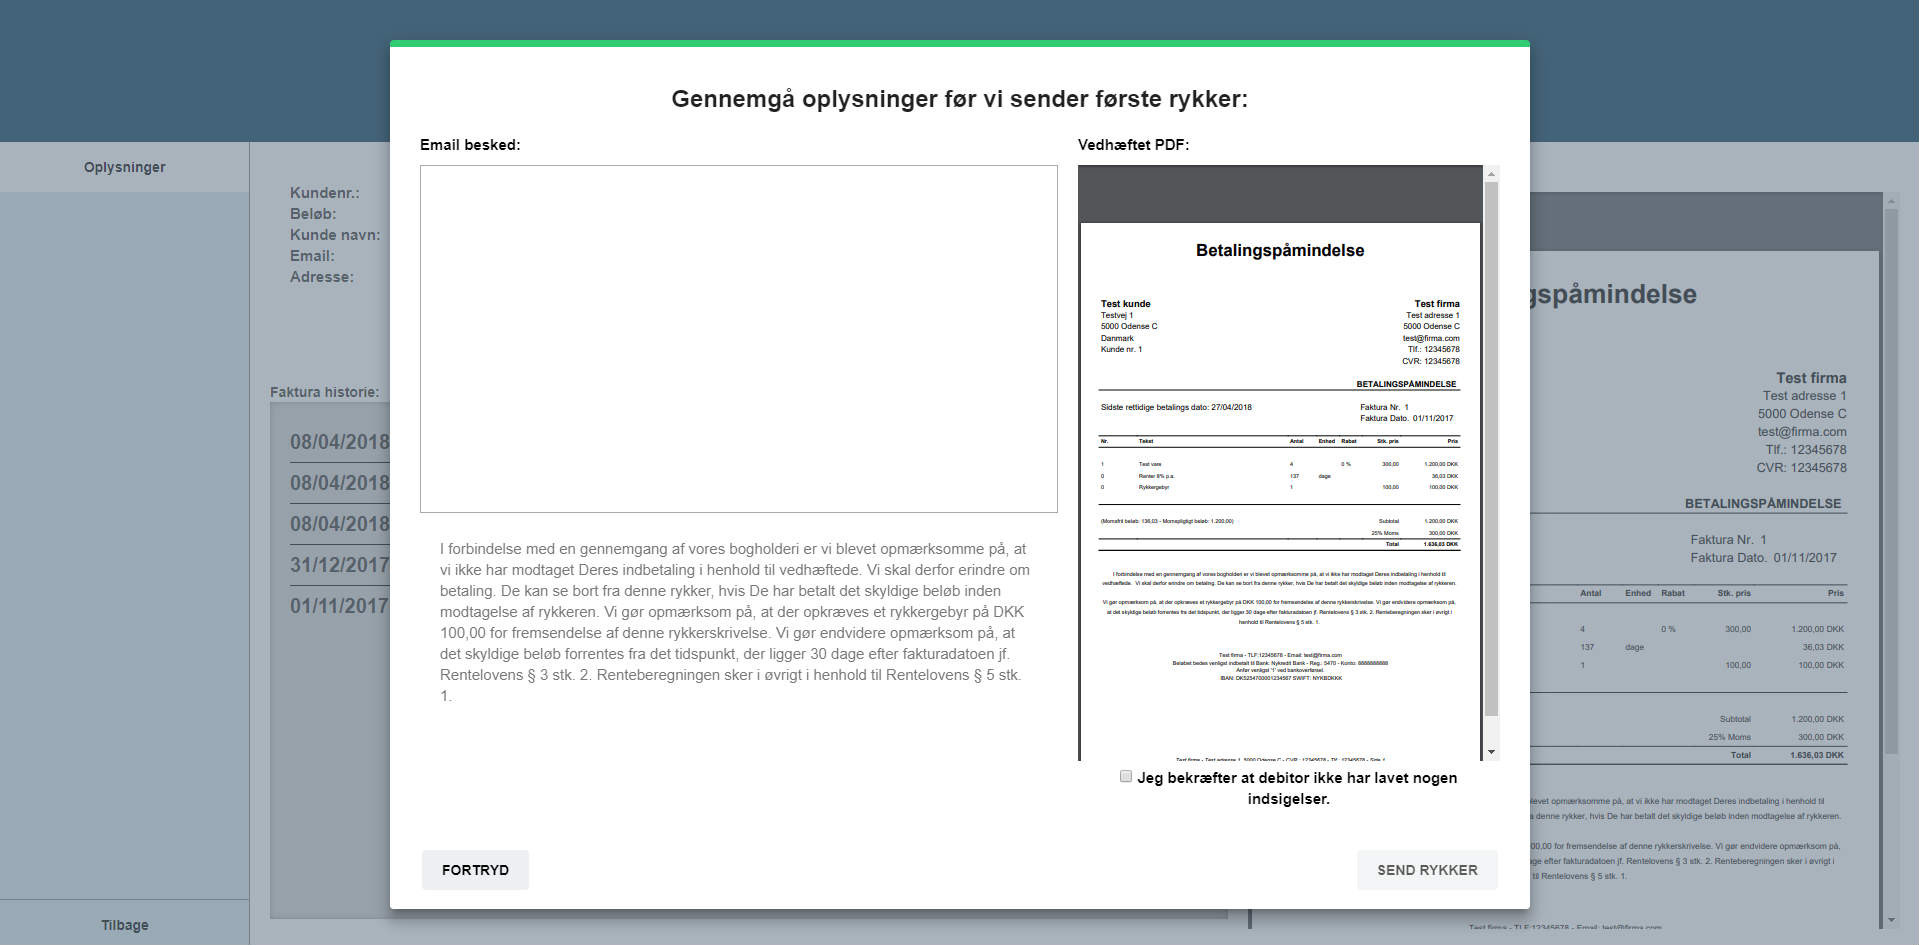Click FORTRYD to cancel sending the rykker
Image resolution: width=1919 pixels, height=945 pixels.
[x=475, y=869]
